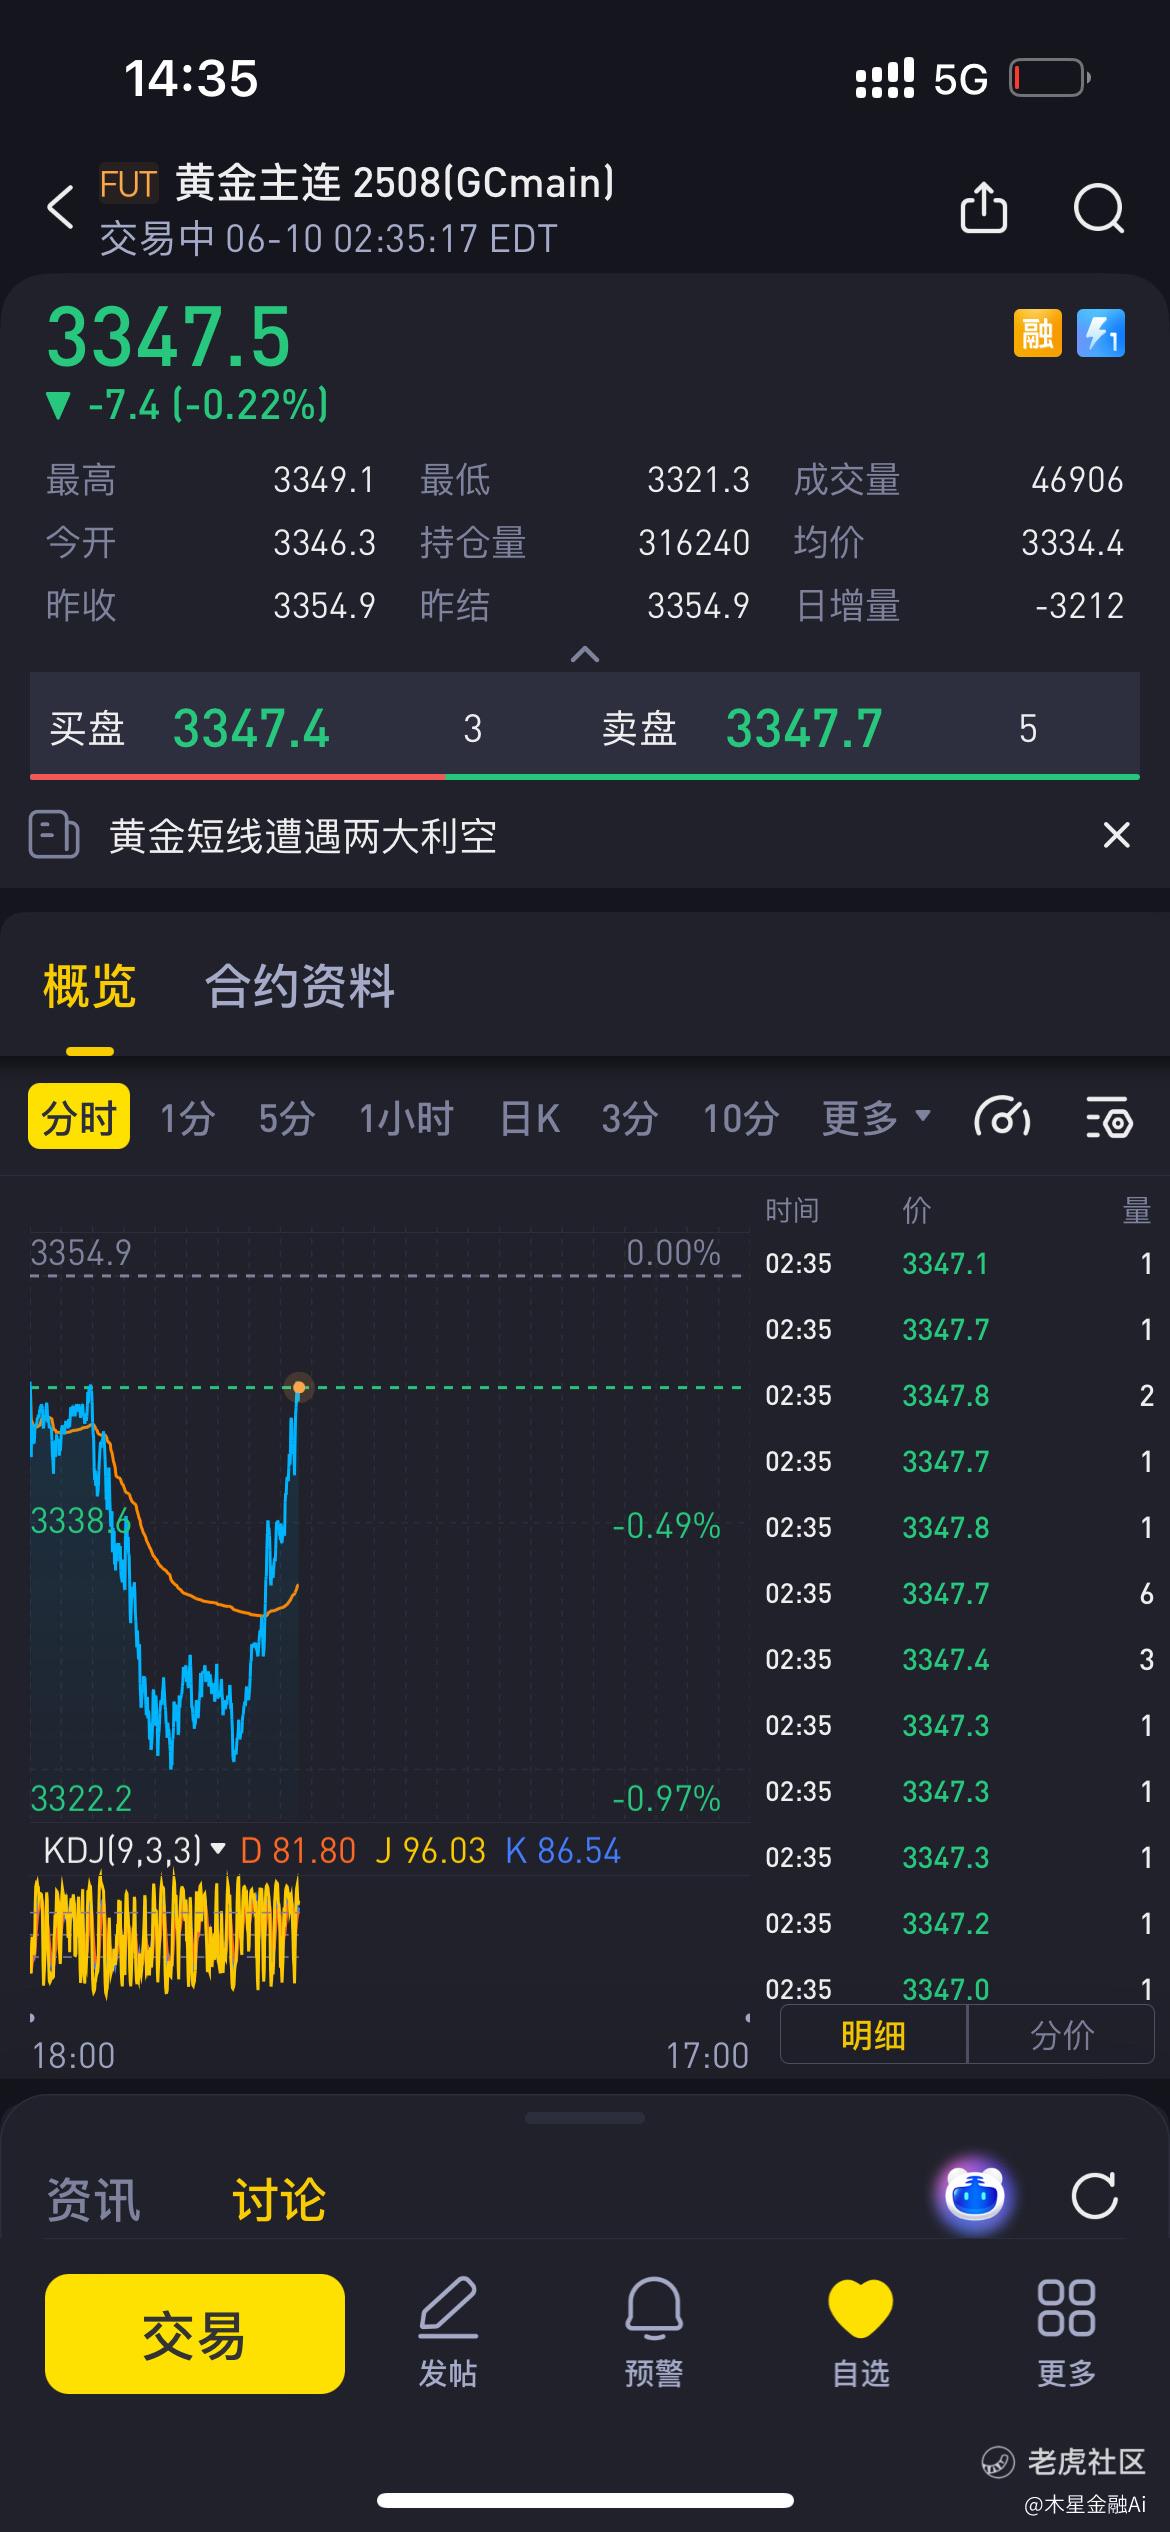
Task: Open the 更多 grid menu
Action: click(x=1066, y=2333)
